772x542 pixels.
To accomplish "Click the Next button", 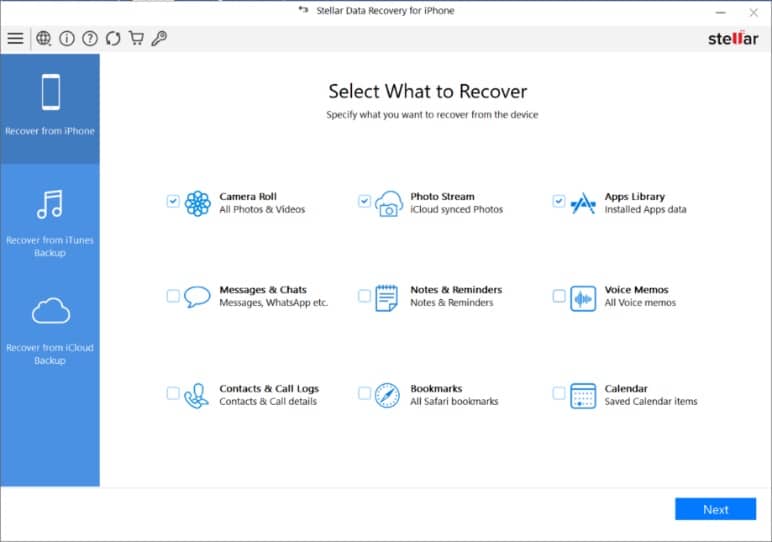I will click(x=715, y=509).
